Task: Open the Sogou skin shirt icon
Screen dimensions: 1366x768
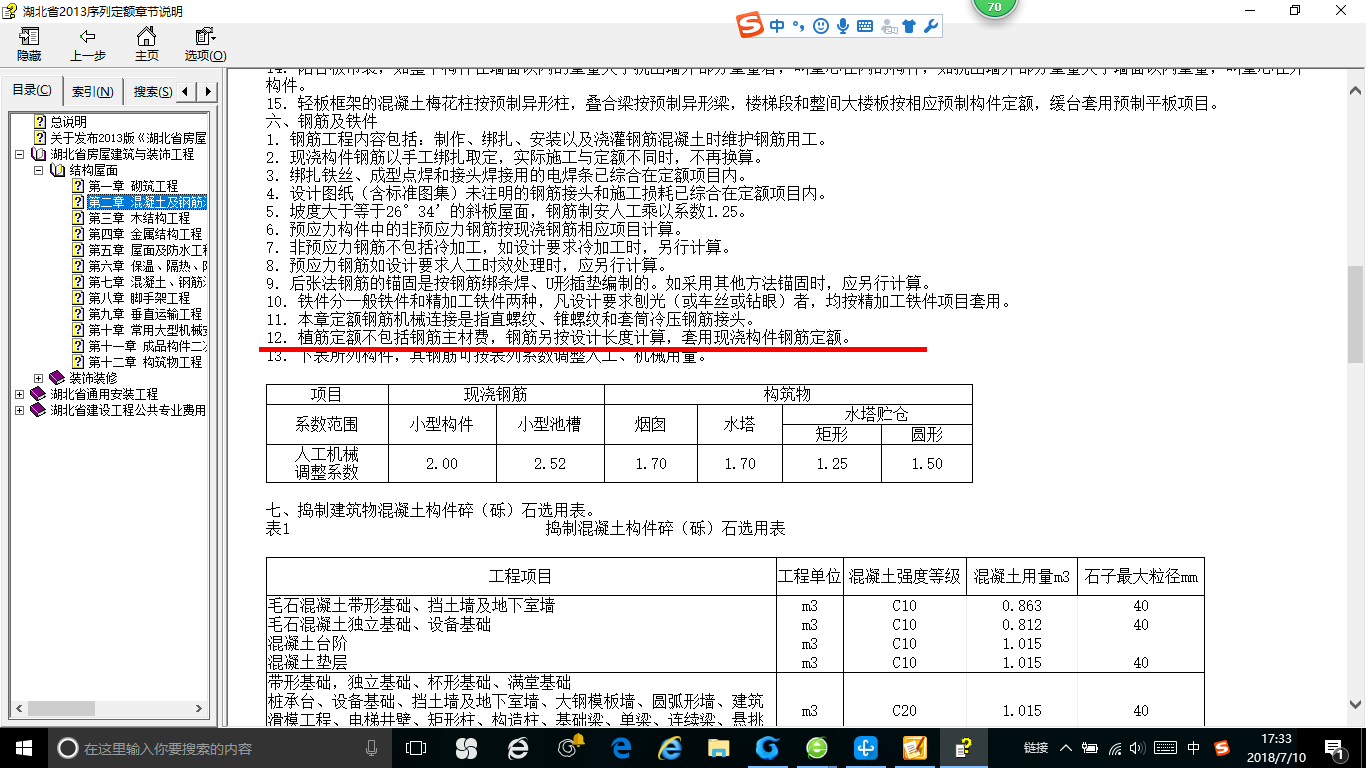Action: 909,27
